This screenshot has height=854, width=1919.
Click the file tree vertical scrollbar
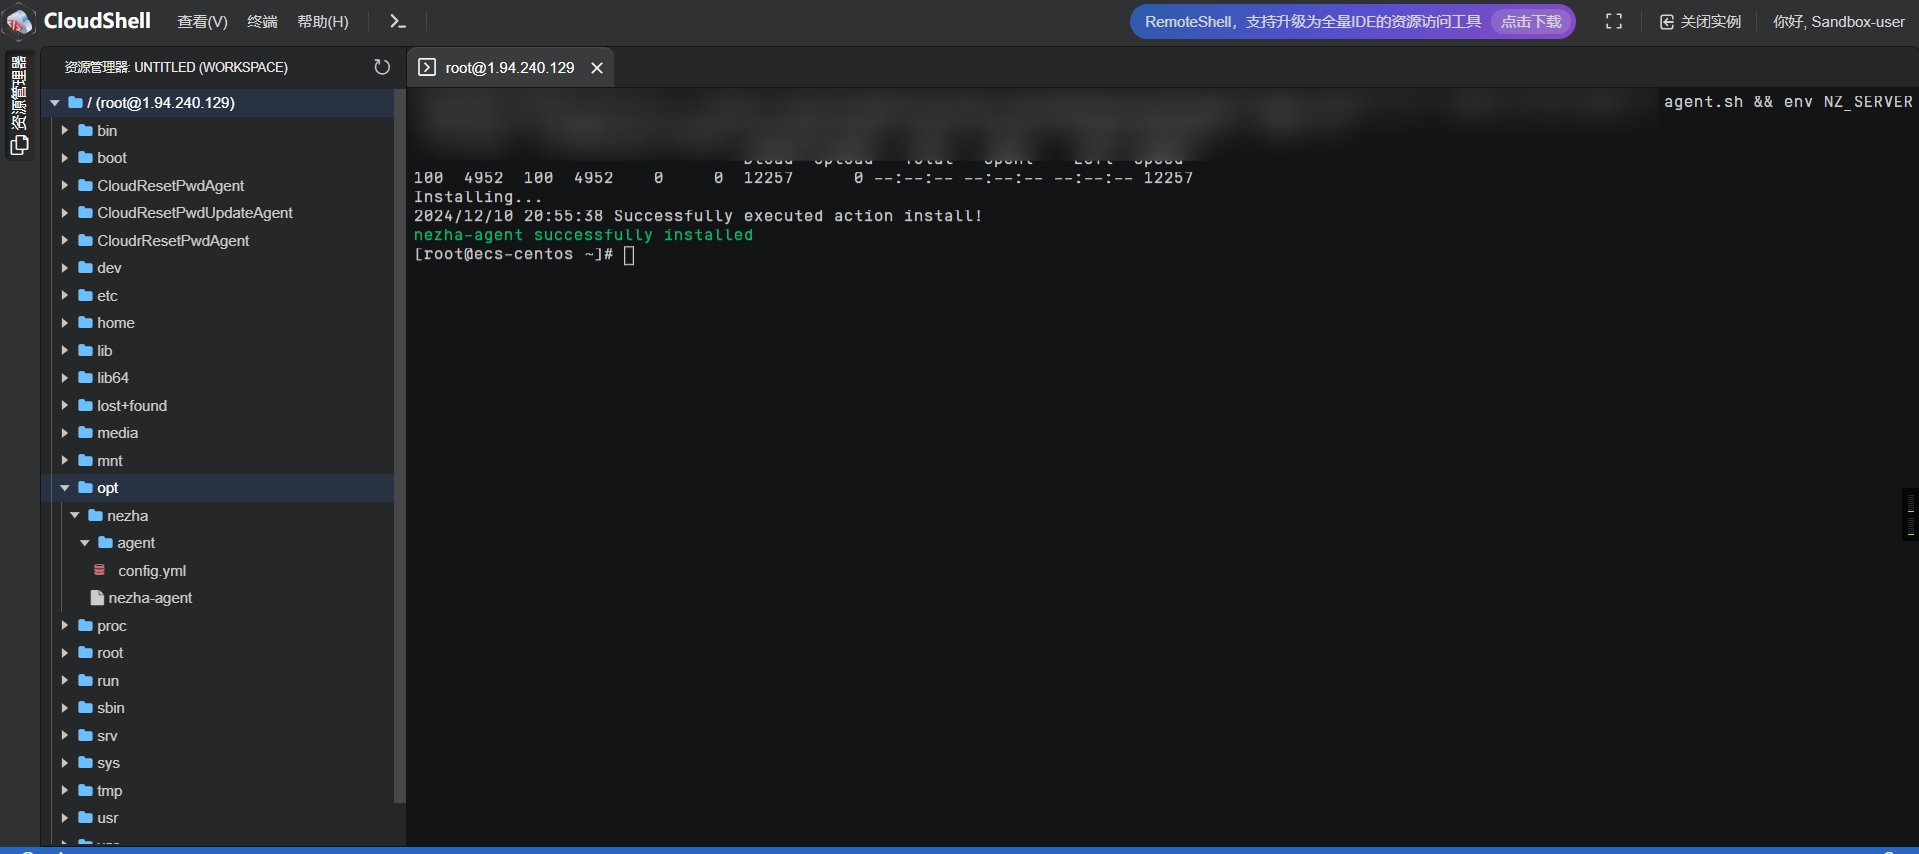pyautogui.click(x=400, y=446)
